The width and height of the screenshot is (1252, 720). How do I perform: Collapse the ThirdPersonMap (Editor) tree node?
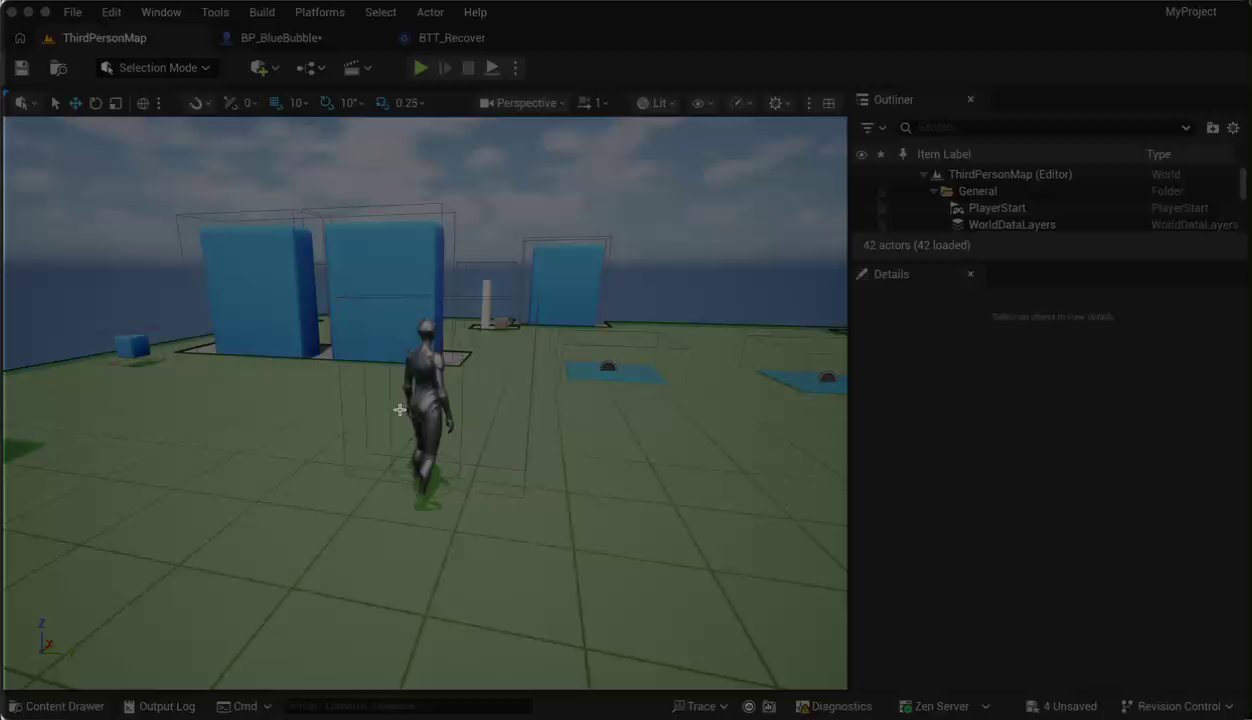[x=923, y=175]
